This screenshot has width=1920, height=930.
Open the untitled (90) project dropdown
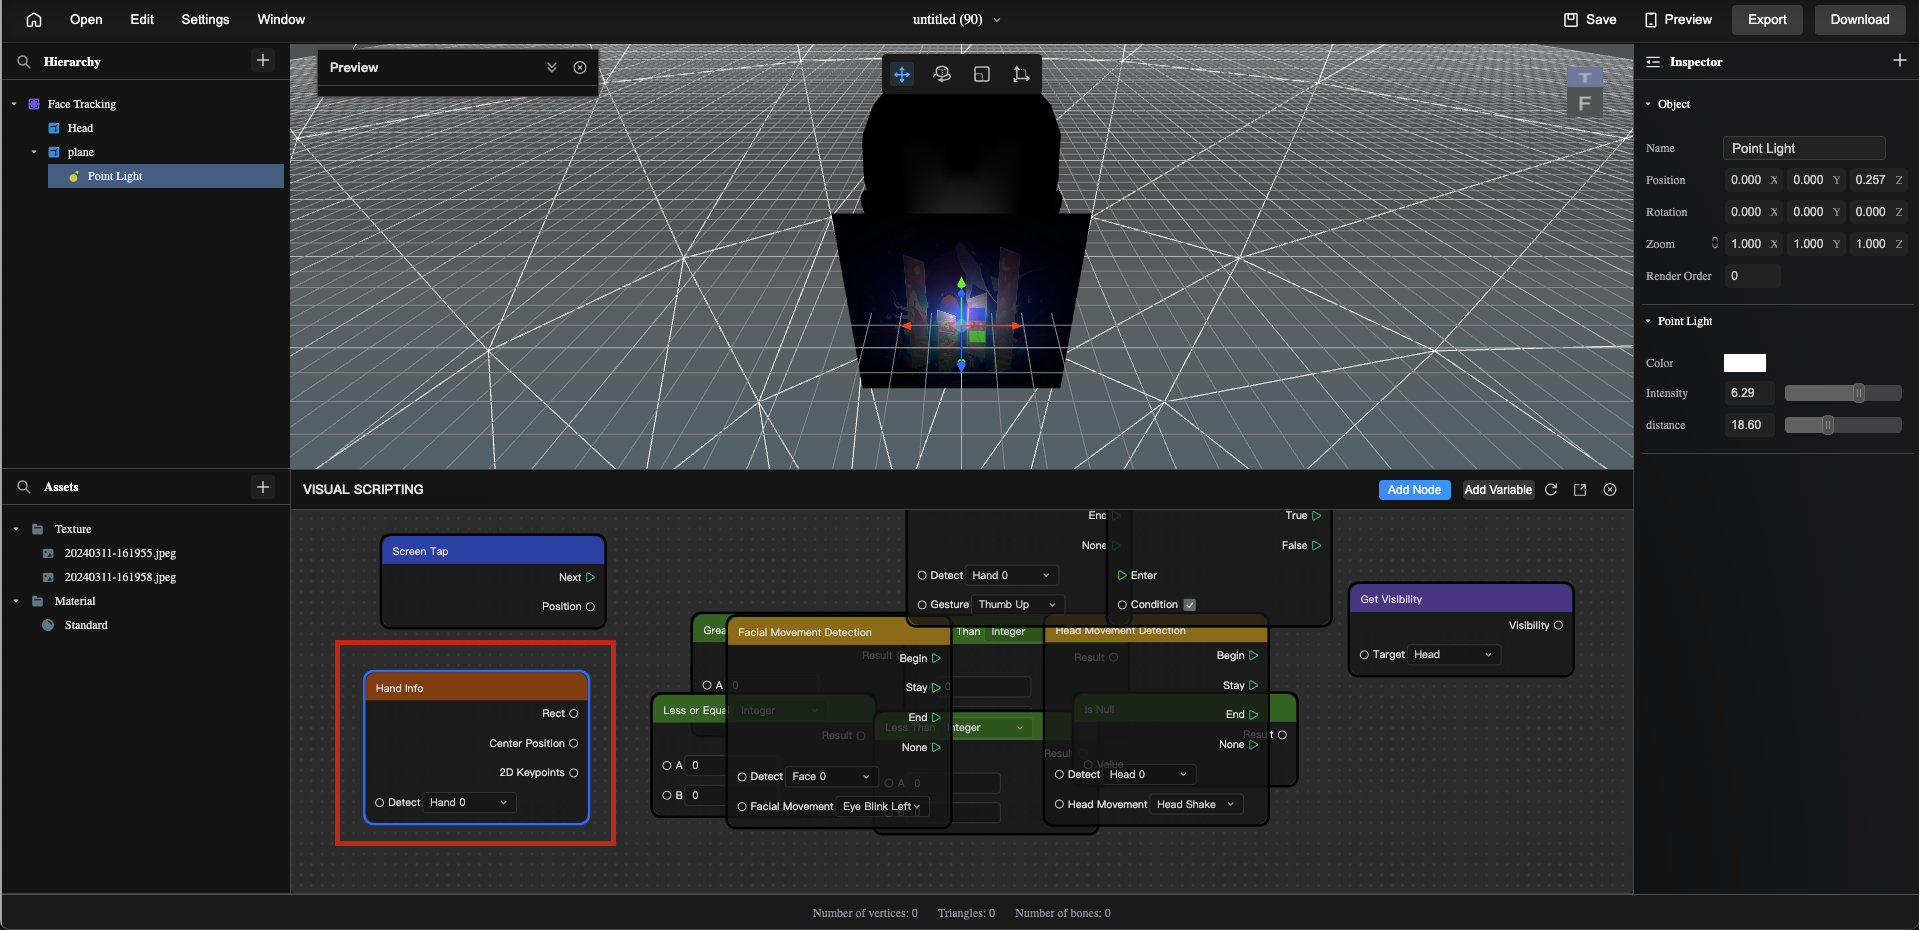[x=997, y=19]
